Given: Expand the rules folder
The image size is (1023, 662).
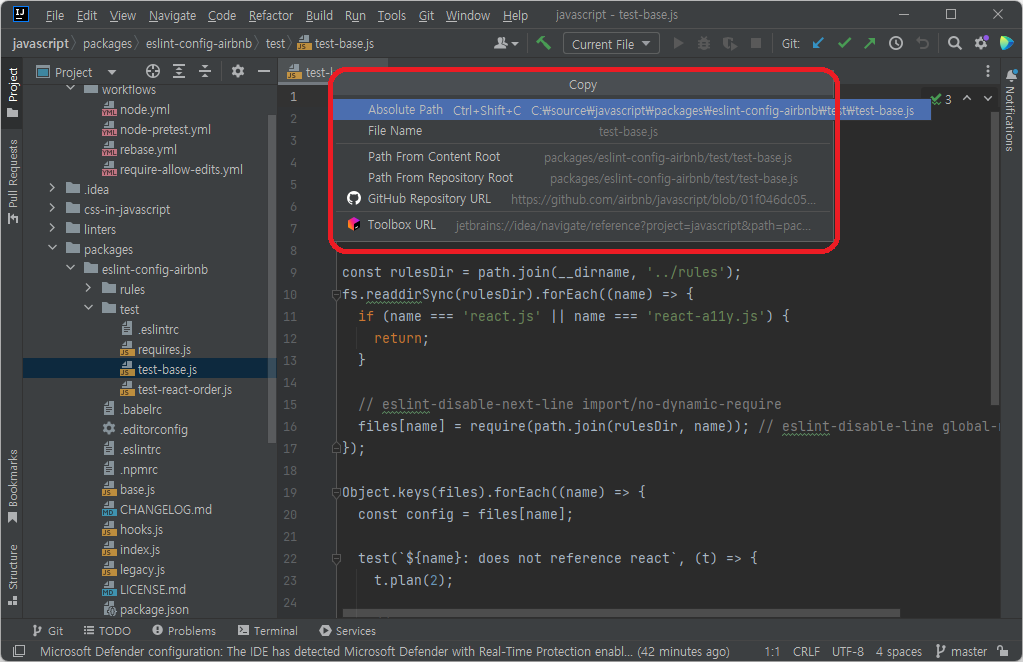Looking at the screenshot, I should click(x=89, y=288).
